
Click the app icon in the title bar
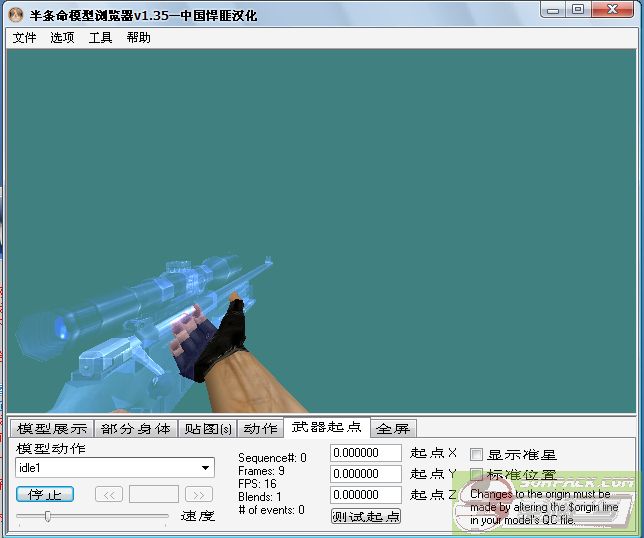tap(15, 15)
